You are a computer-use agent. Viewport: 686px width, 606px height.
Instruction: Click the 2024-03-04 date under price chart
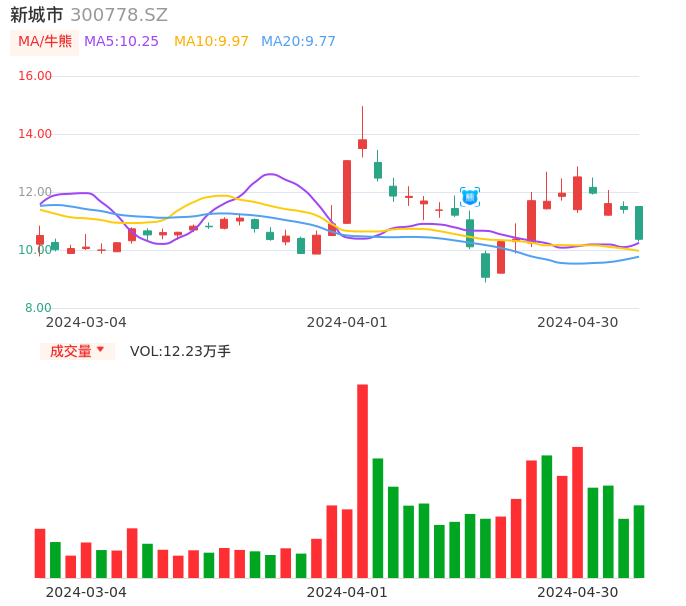click(86, 322)
